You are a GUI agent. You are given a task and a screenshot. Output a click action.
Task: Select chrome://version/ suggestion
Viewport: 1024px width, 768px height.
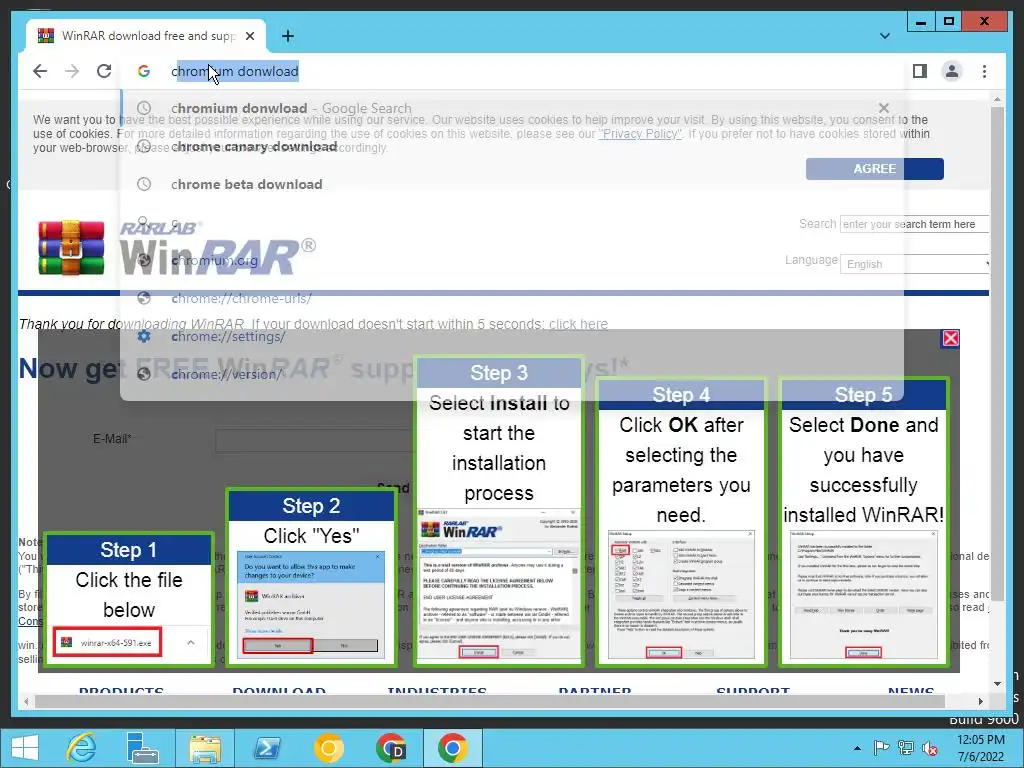(511, 374)
